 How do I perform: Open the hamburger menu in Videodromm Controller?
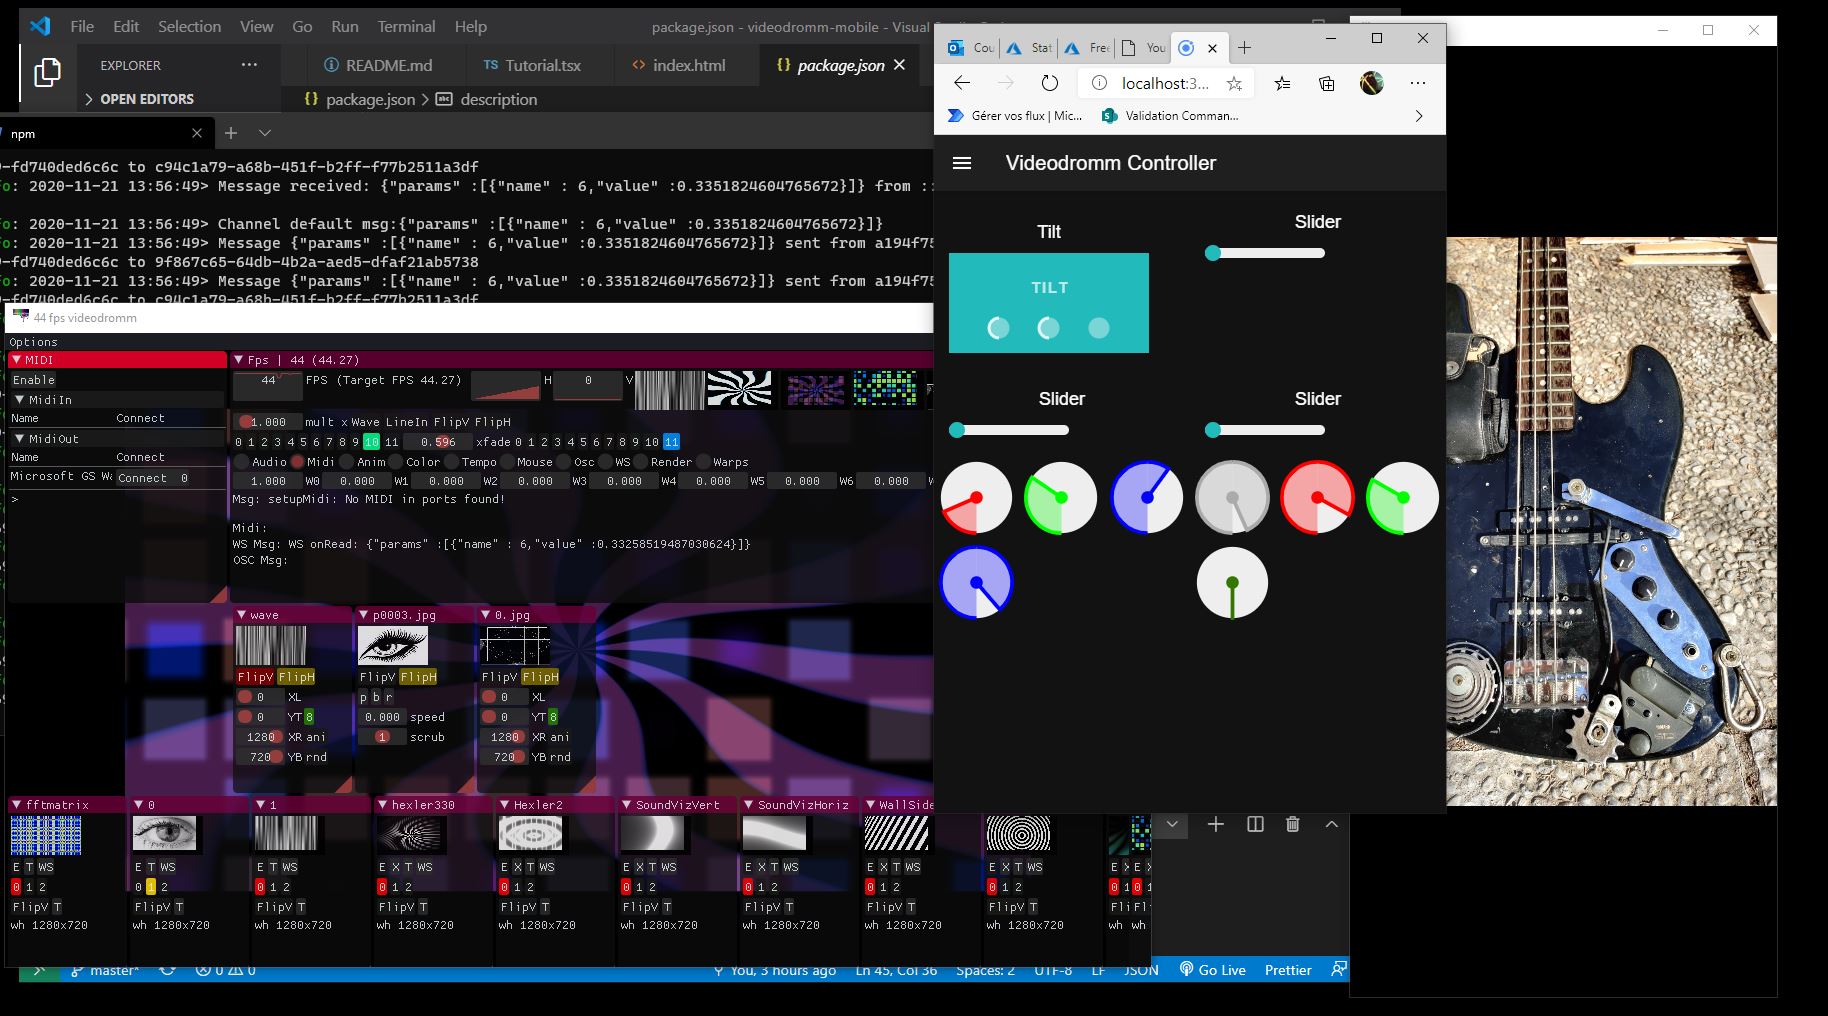[962, 163]
